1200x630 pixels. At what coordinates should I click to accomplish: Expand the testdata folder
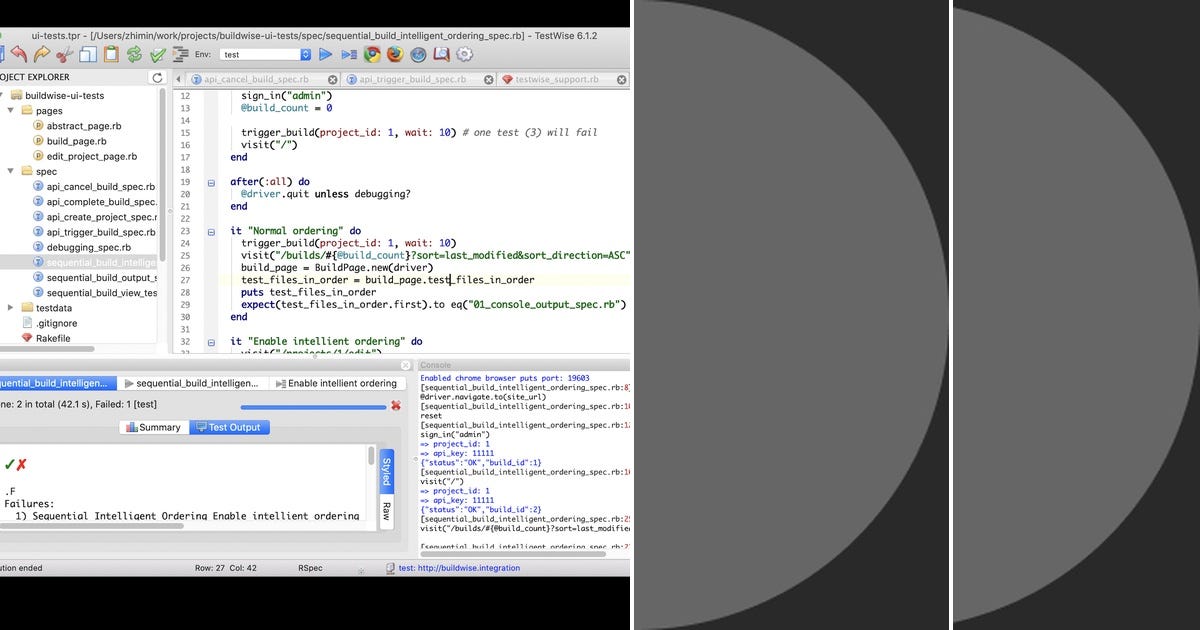coord(8,307)
